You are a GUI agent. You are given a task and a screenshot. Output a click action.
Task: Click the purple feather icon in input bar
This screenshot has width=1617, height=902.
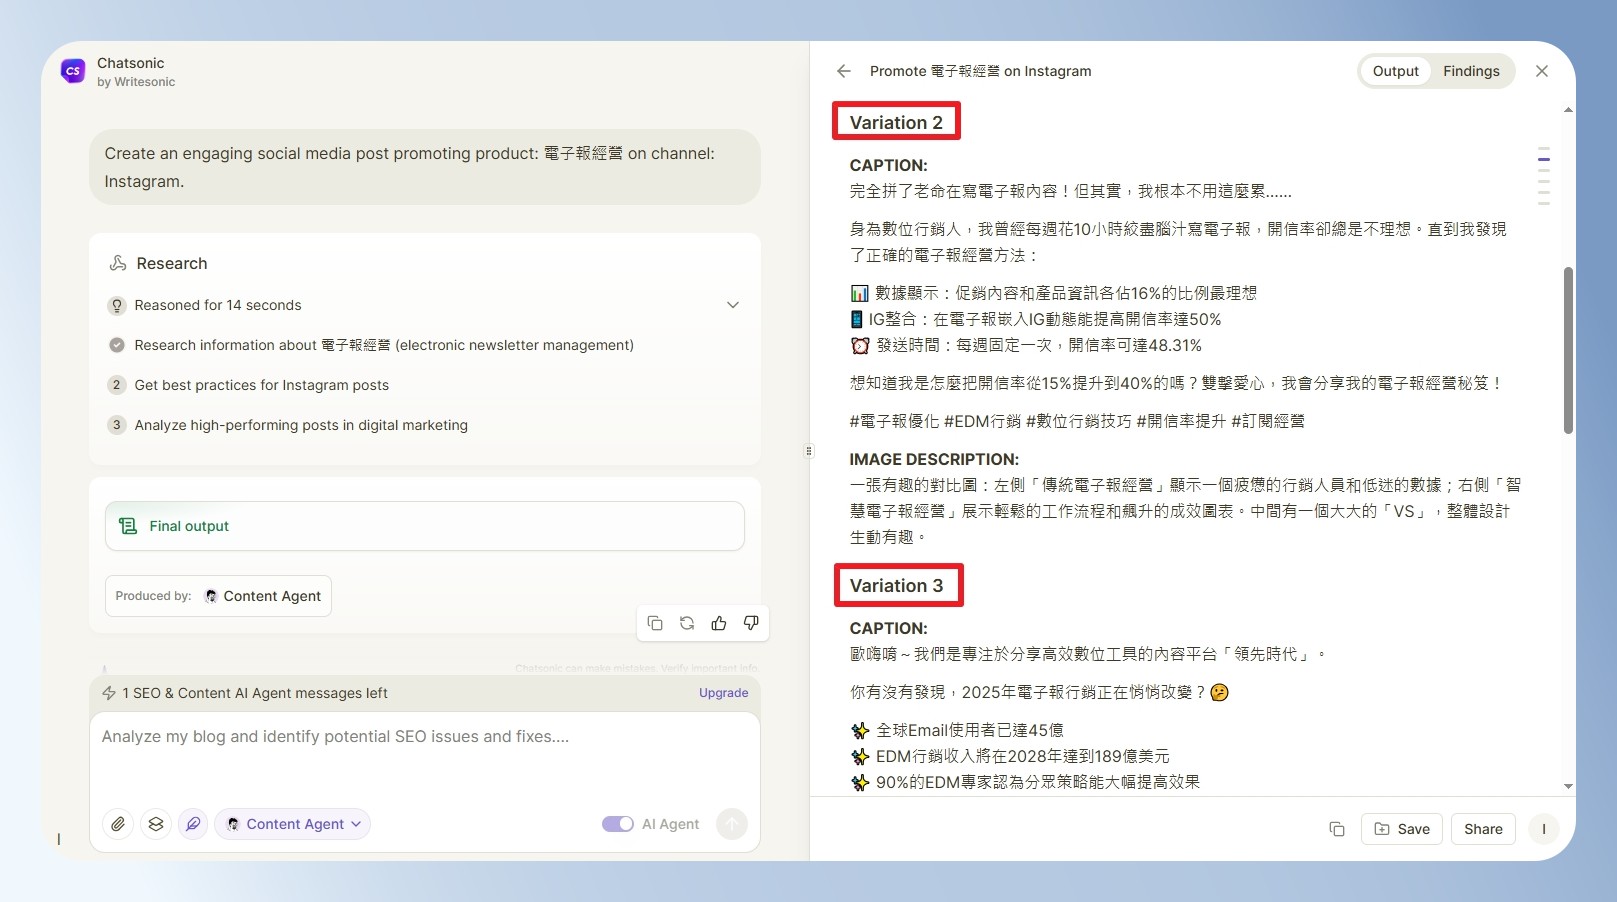point(193,824)
